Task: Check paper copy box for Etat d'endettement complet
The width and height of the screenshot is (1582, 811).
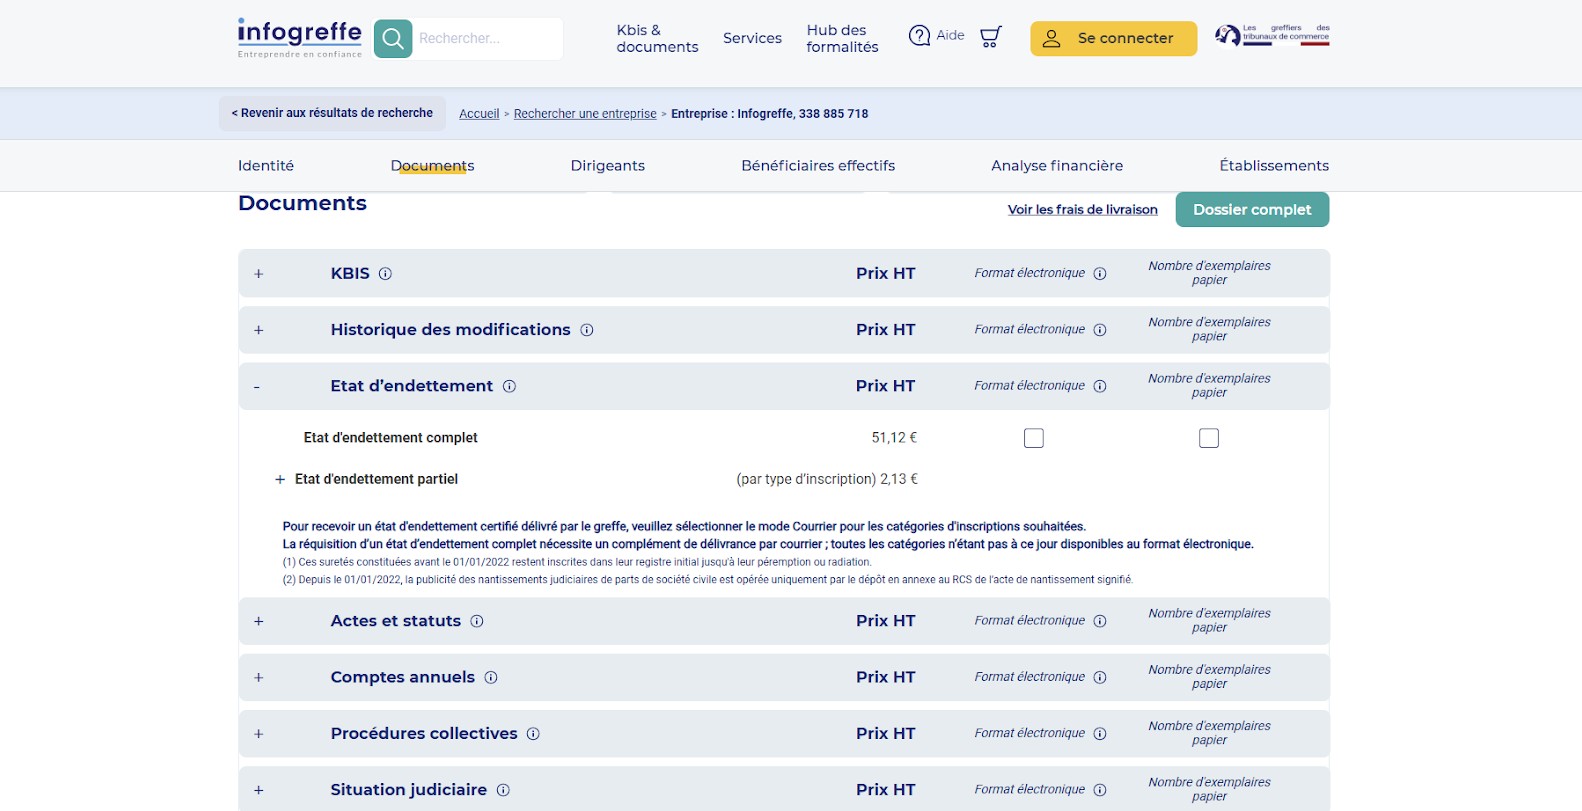Action: click(1209, 438)
